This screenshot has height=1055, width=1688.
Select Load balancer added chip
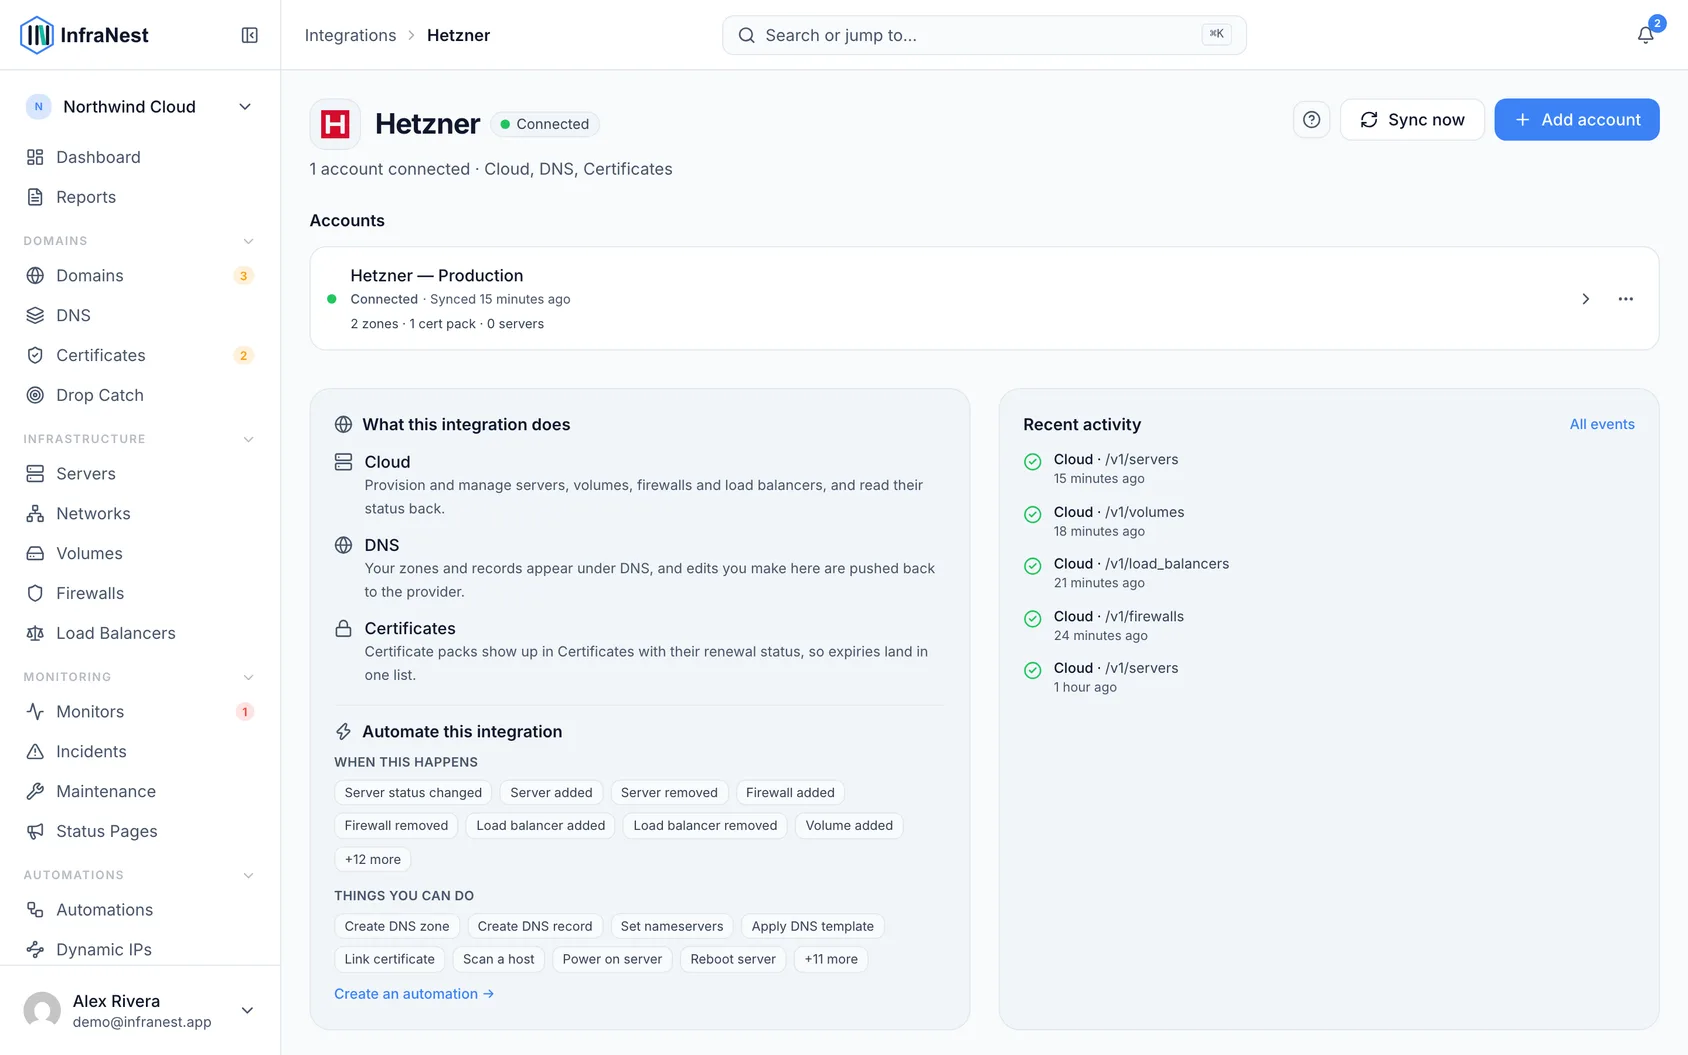(541, 826)
